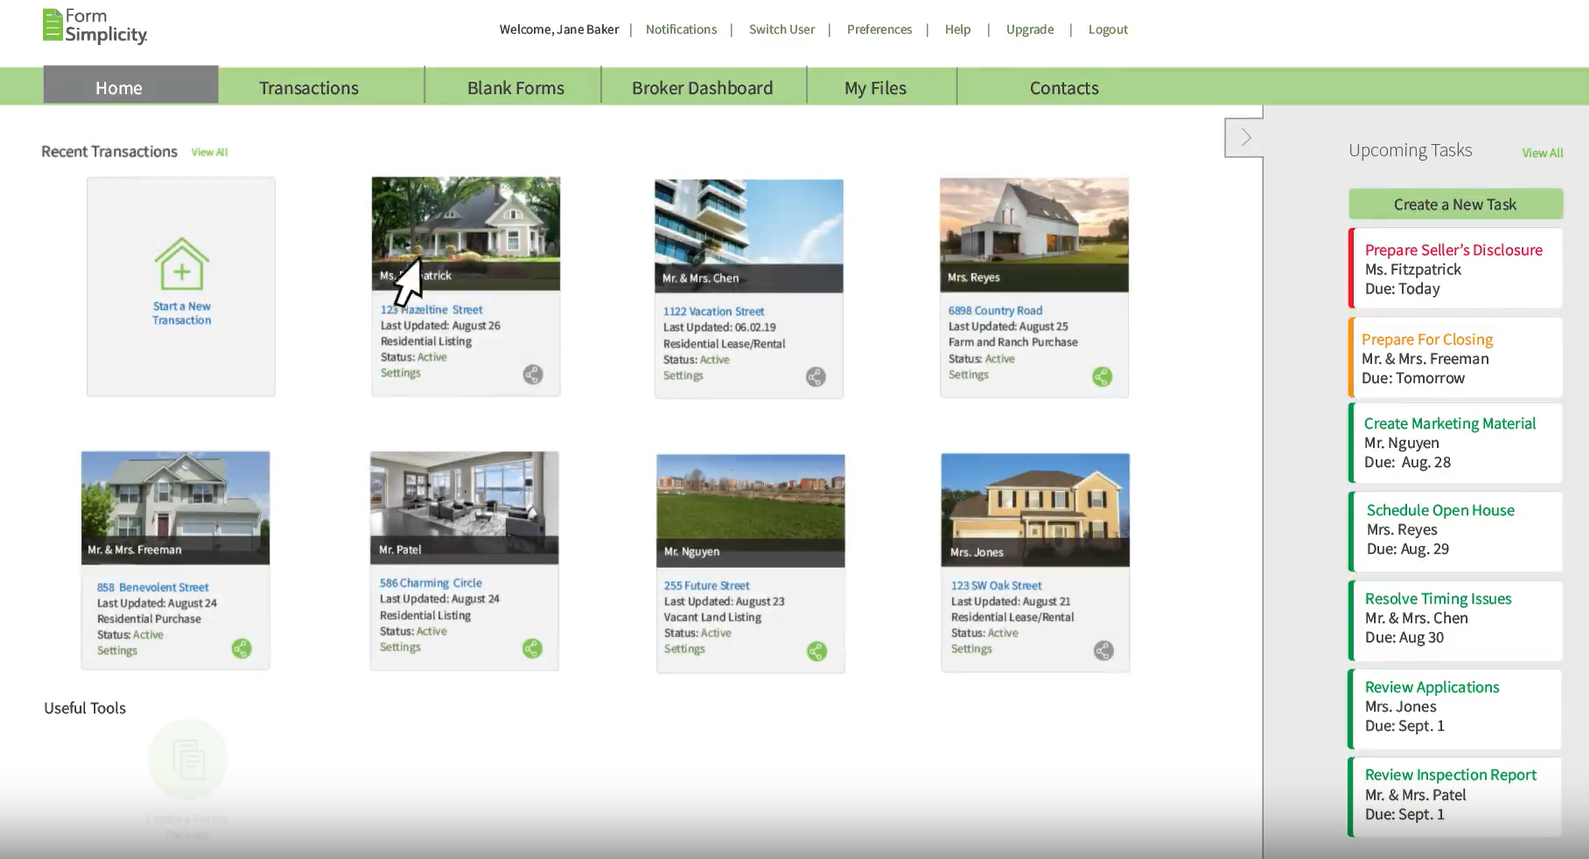1589x859 pixels.
Task: Click Switch User link
Action: [x=781, y=29]
